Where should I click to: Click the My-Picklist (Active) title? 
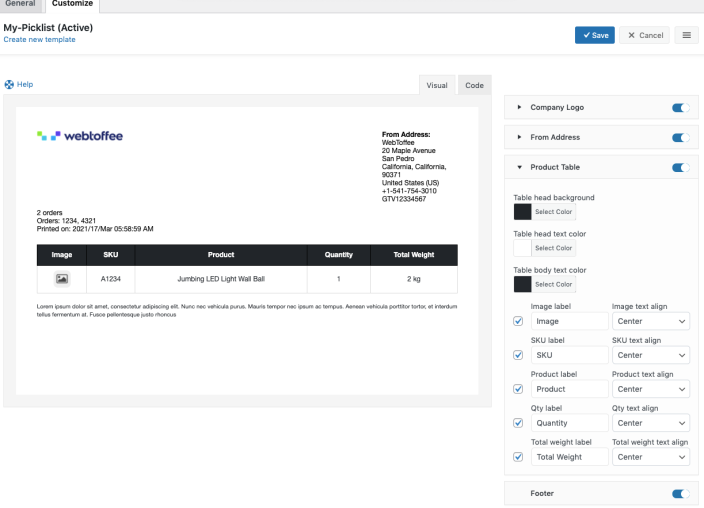tap(48, 27)
